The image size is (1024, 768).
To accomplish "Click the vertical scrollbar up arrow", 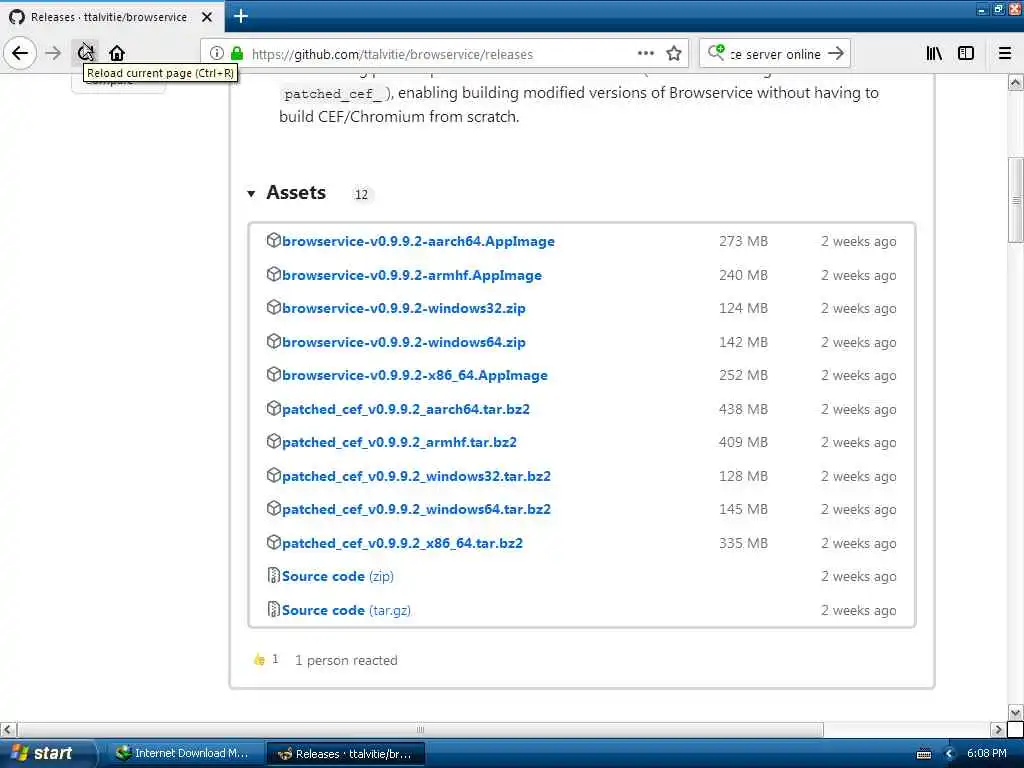I will click(1016, 83).
